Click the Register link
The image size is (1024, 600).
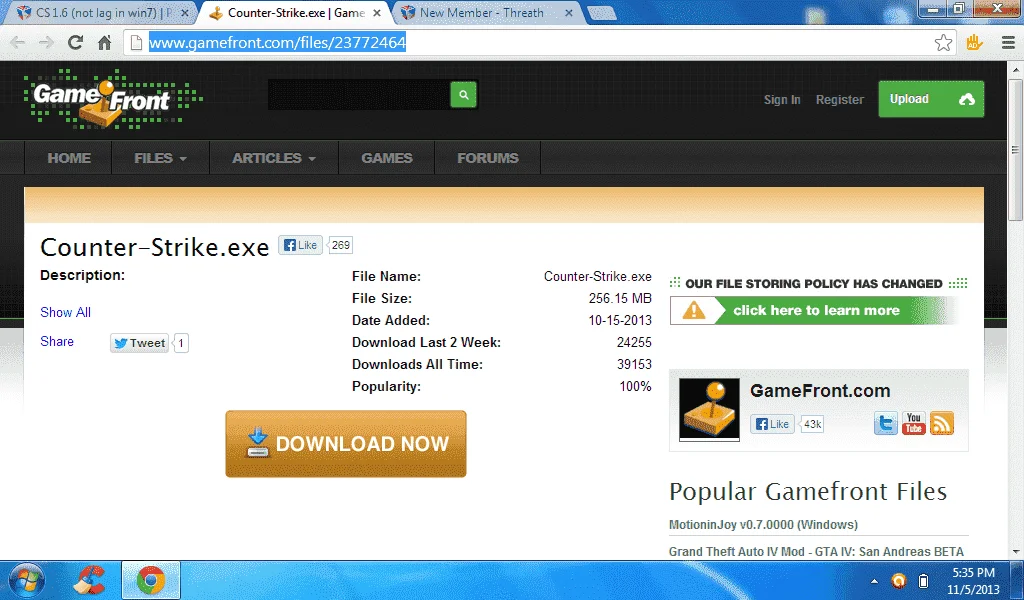tap(840, 100)
